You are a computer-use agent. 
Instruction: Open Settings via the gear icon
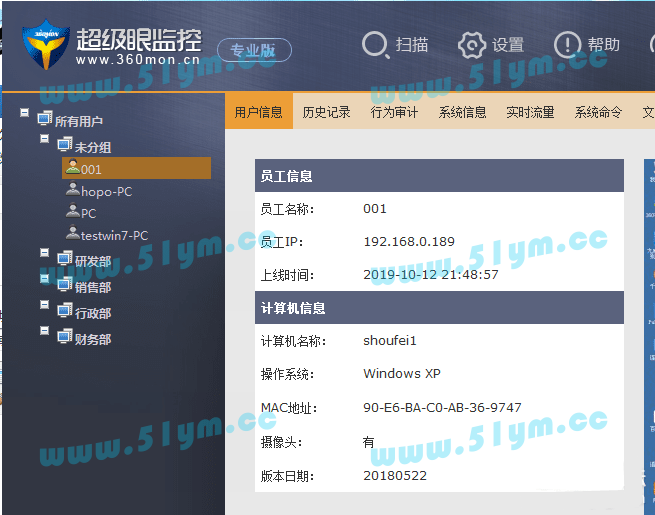[472, 45]
